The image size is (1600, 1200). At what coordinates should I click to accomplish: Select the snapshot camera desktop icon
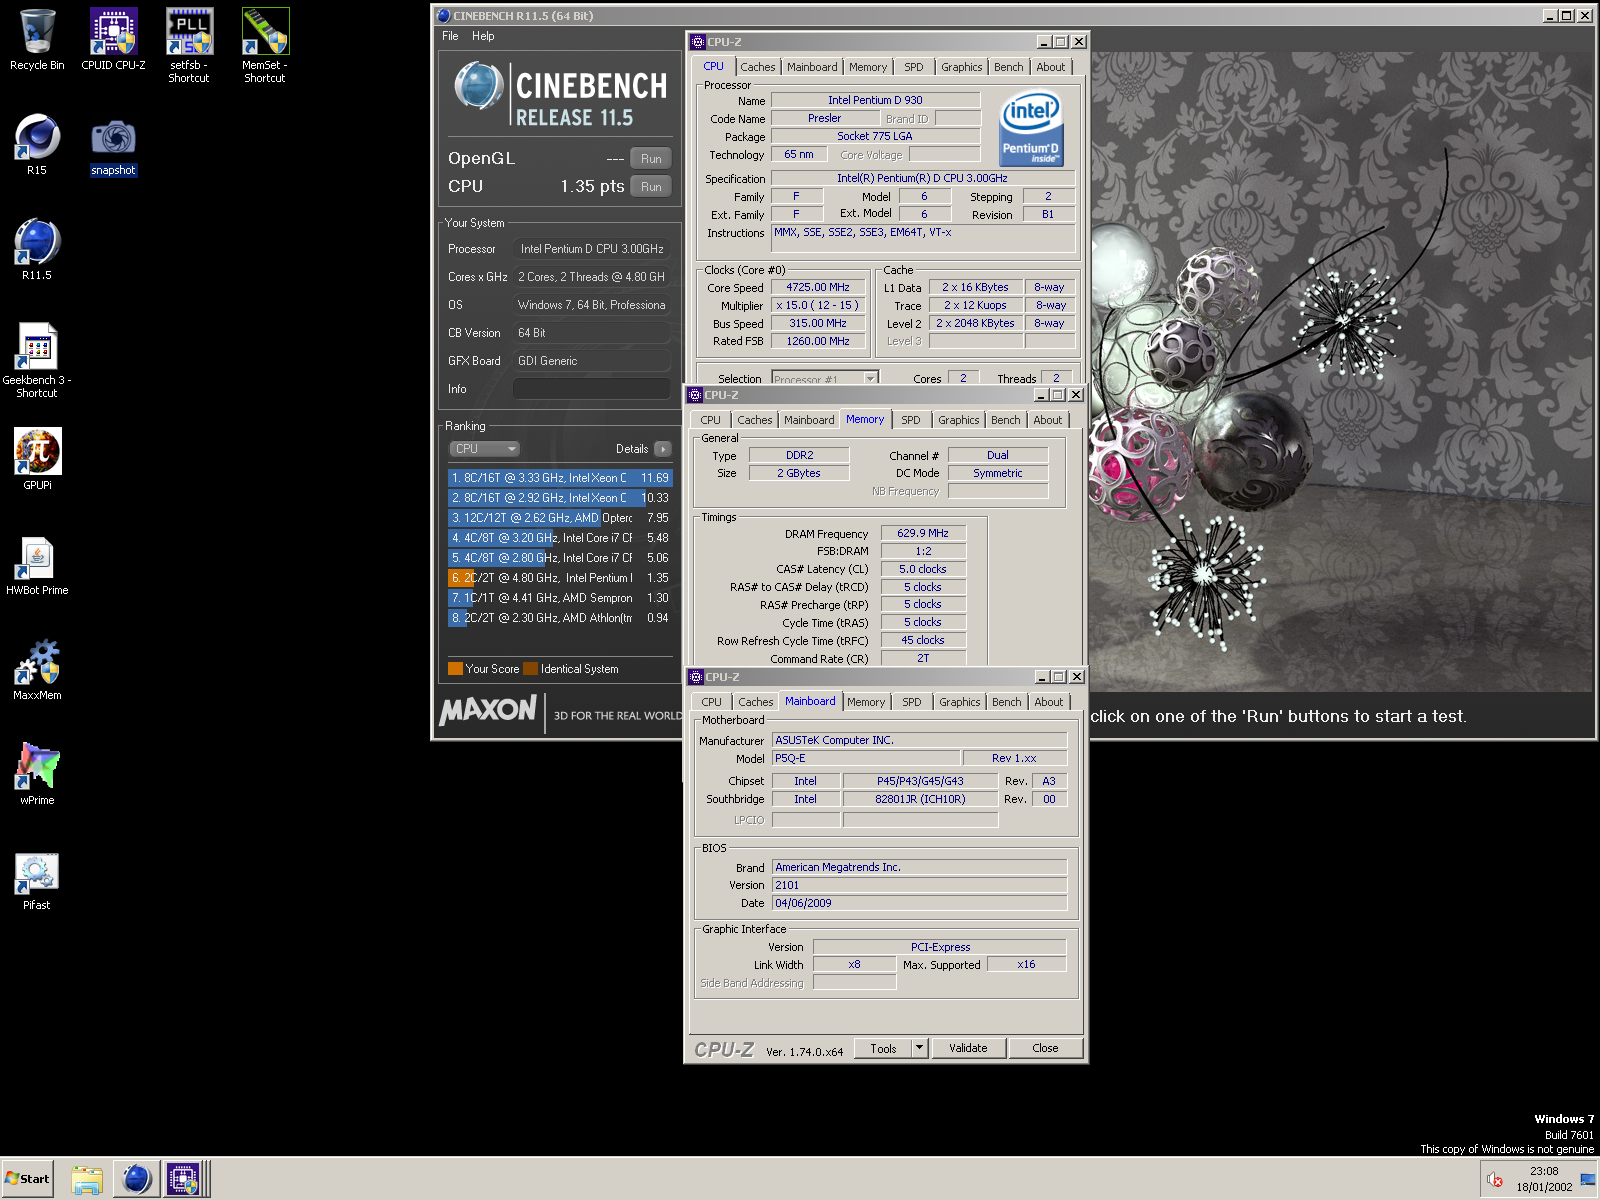(x=113, y=147)
